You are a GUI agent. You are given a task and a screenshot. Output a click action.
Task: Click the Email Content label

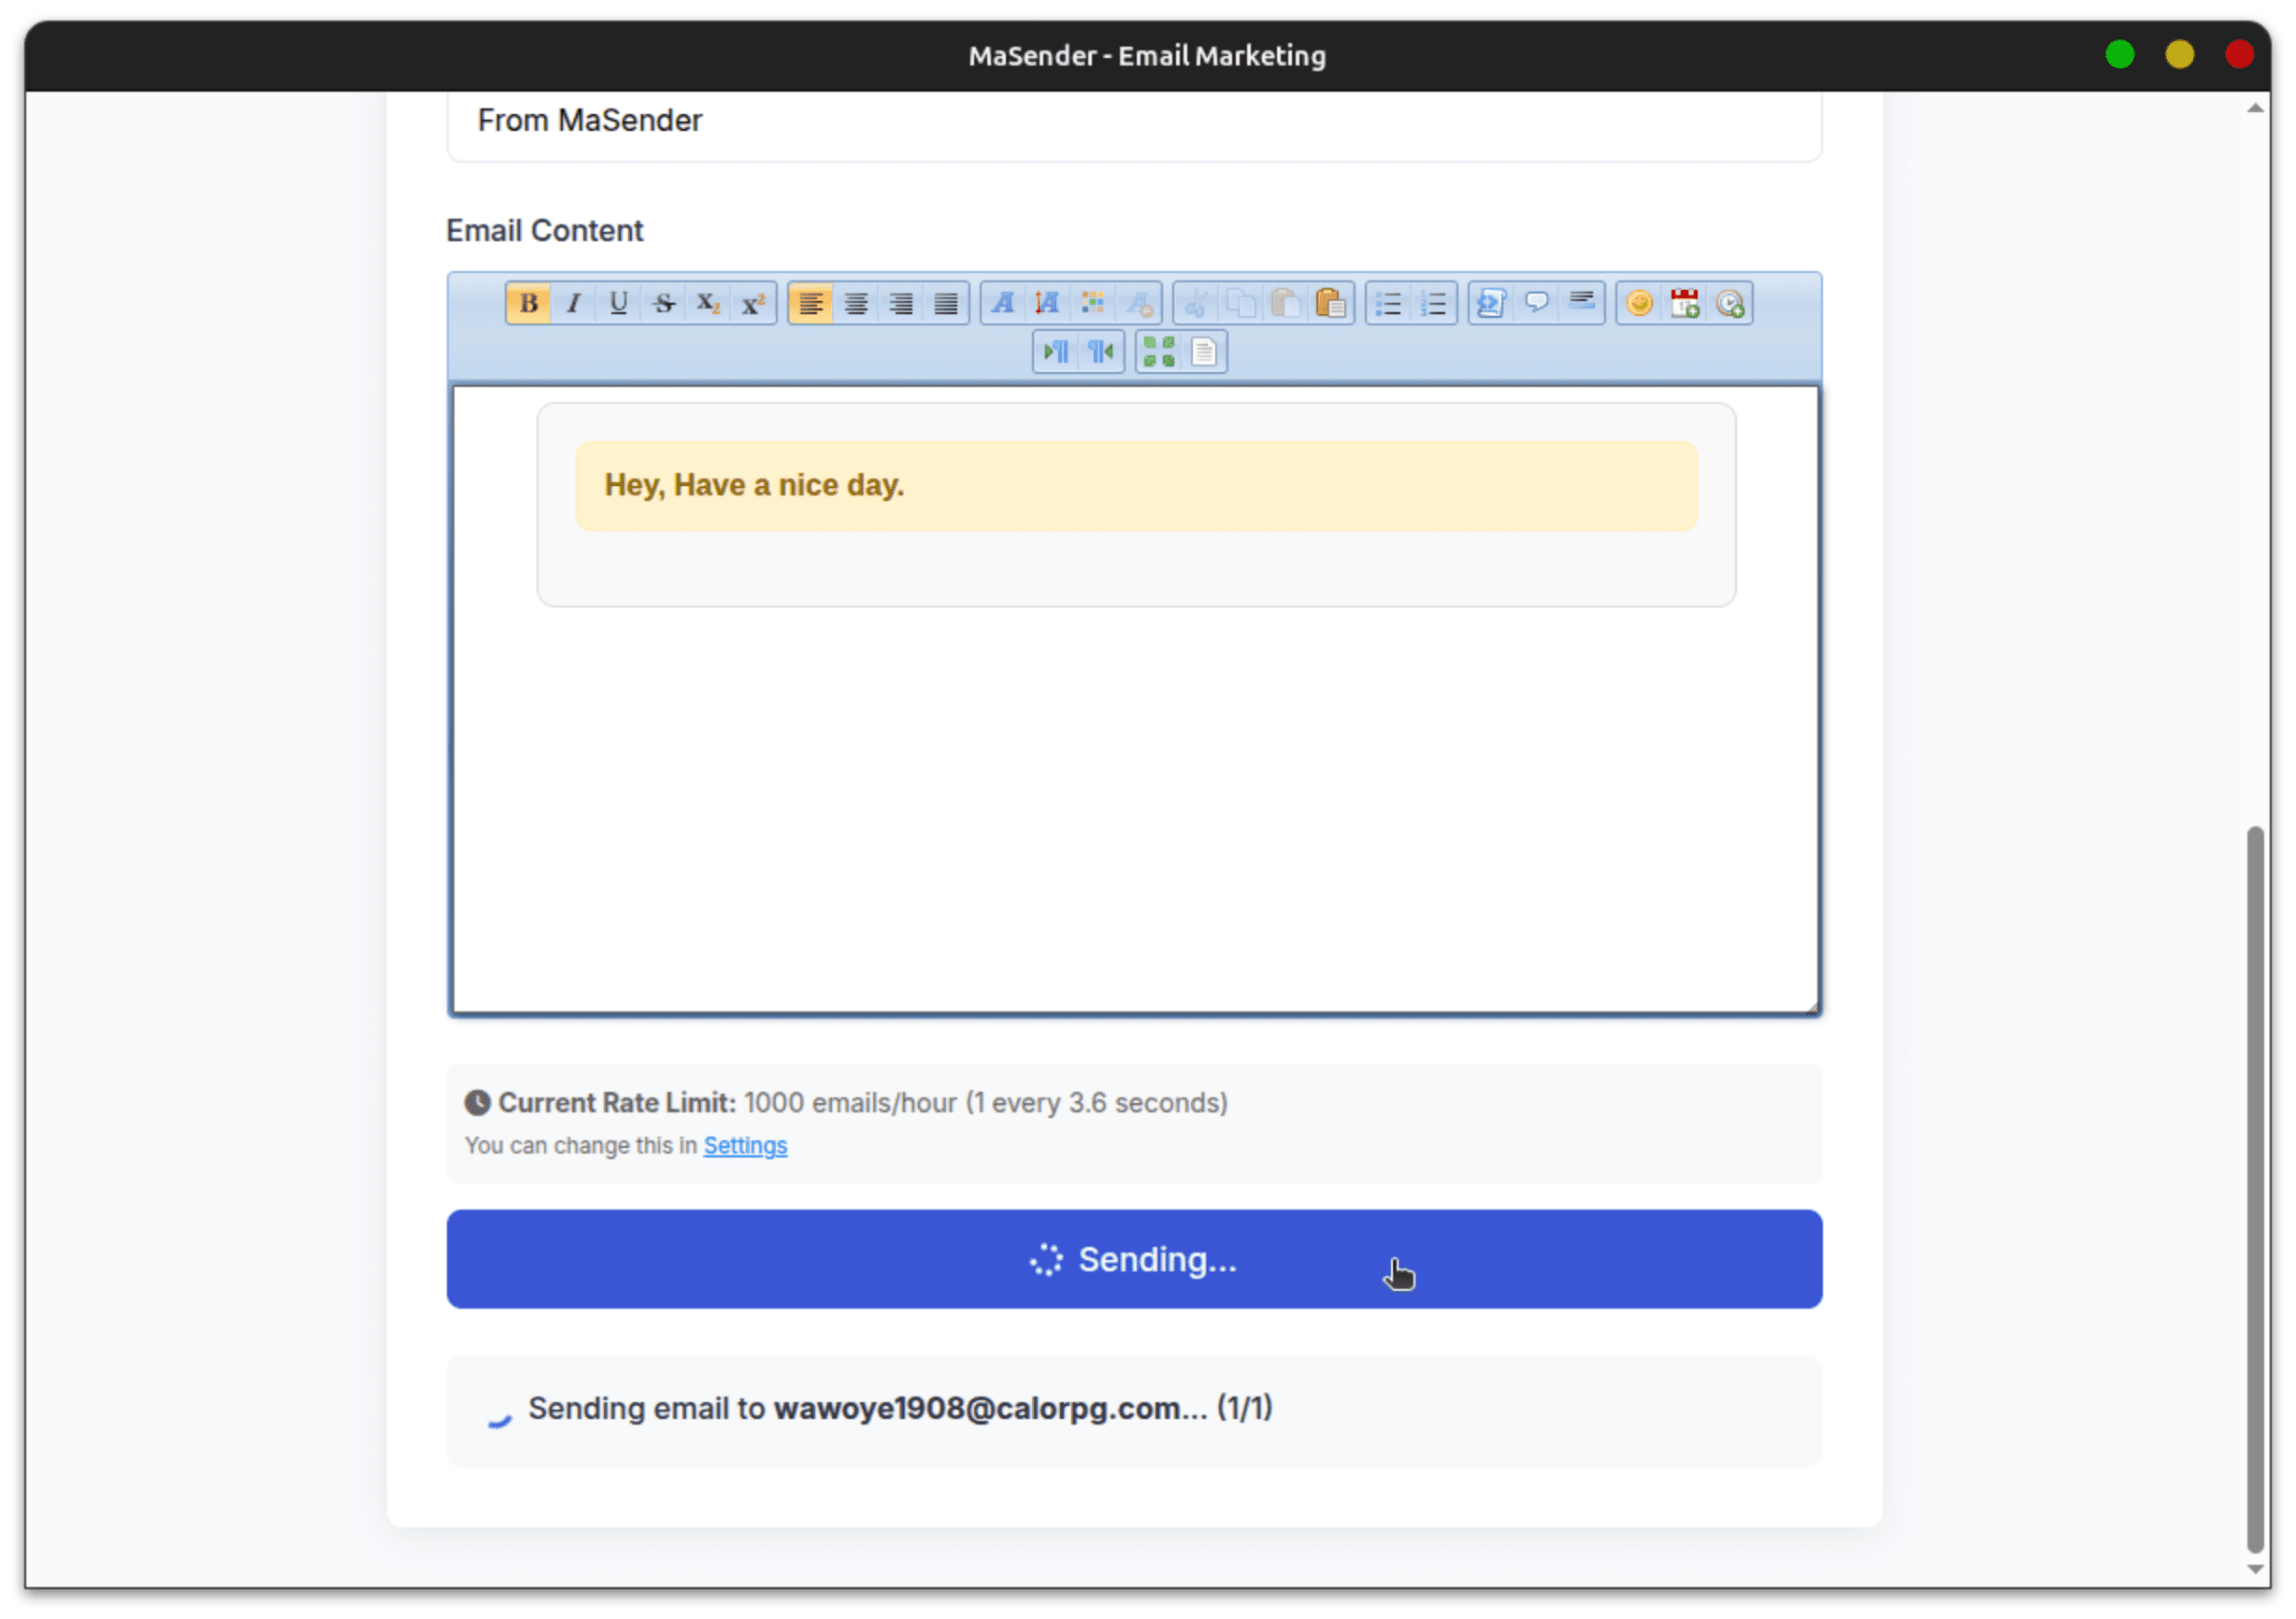[544, 231]
